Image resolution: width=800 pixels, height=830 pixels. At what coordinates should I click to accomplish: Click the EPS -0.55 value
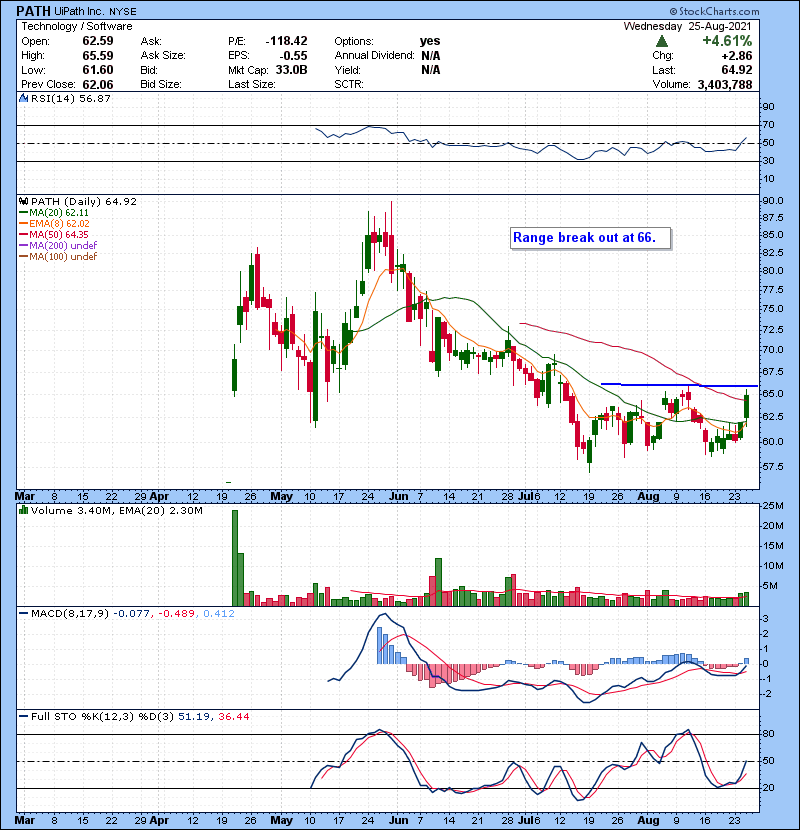click(293, 55)
